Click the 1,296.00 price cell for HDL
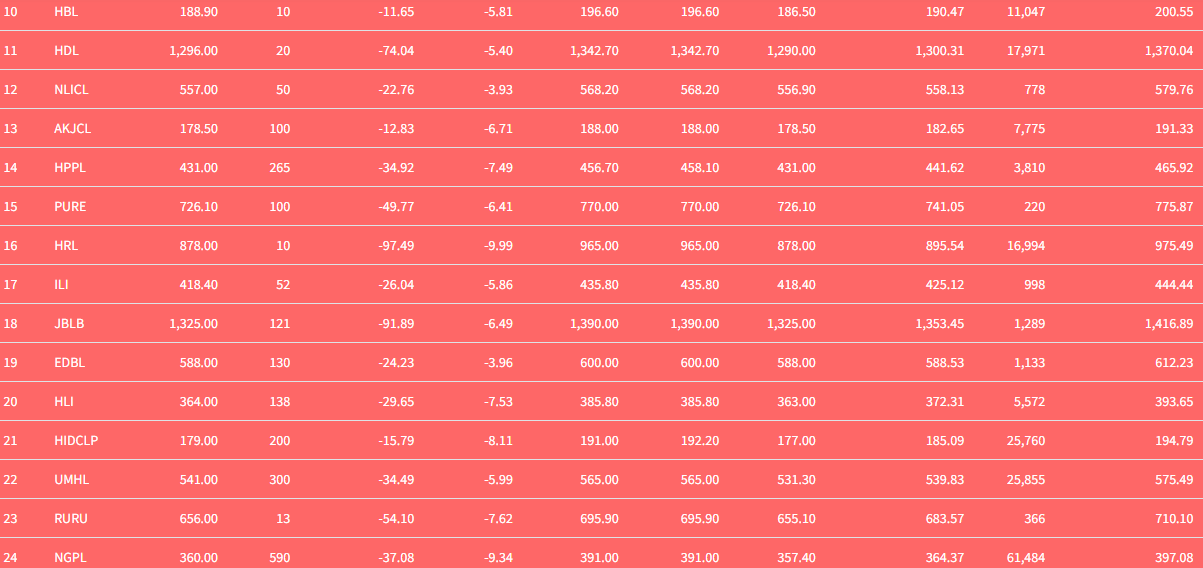This screenshot has width=1203, height=568. (194, 50)
